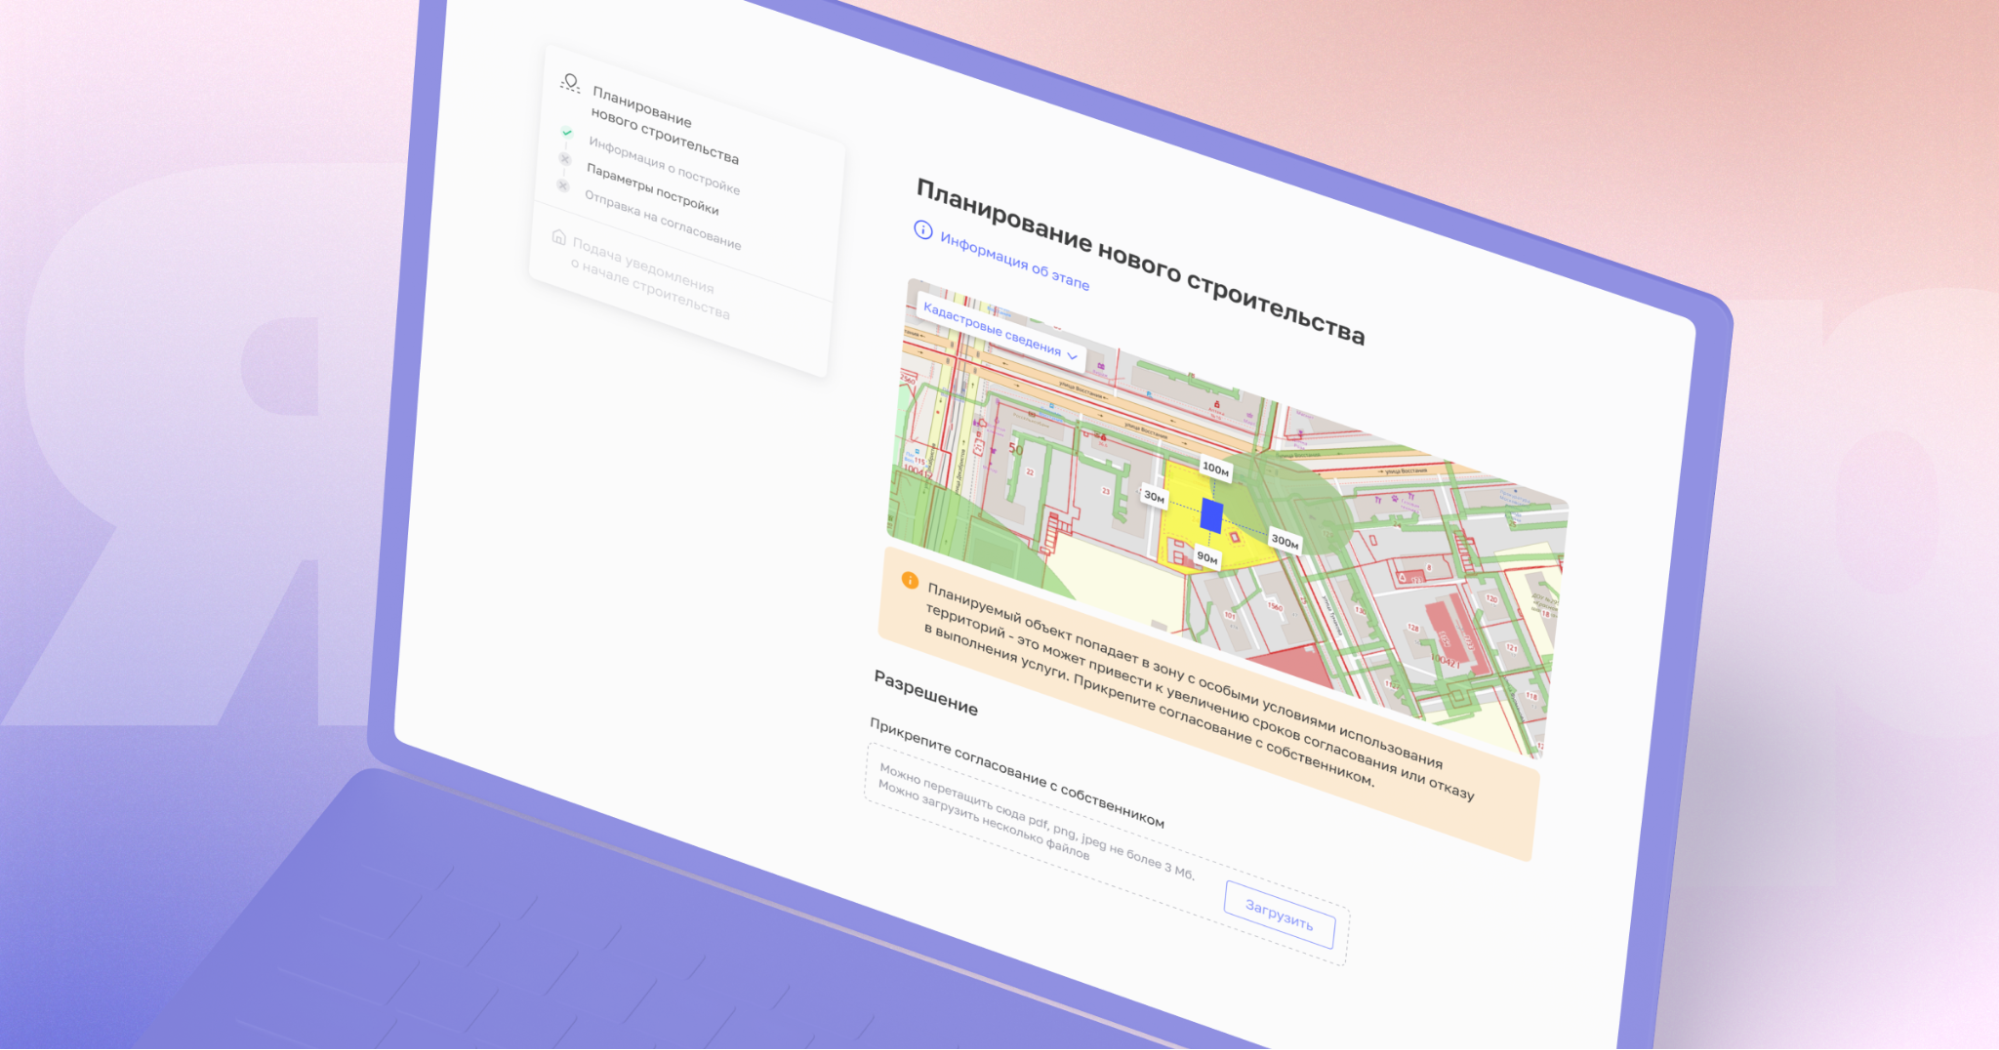Open Подача уведомления о начале строительства
Viewport: 1999px width, 1050px height.
[650, 279]
